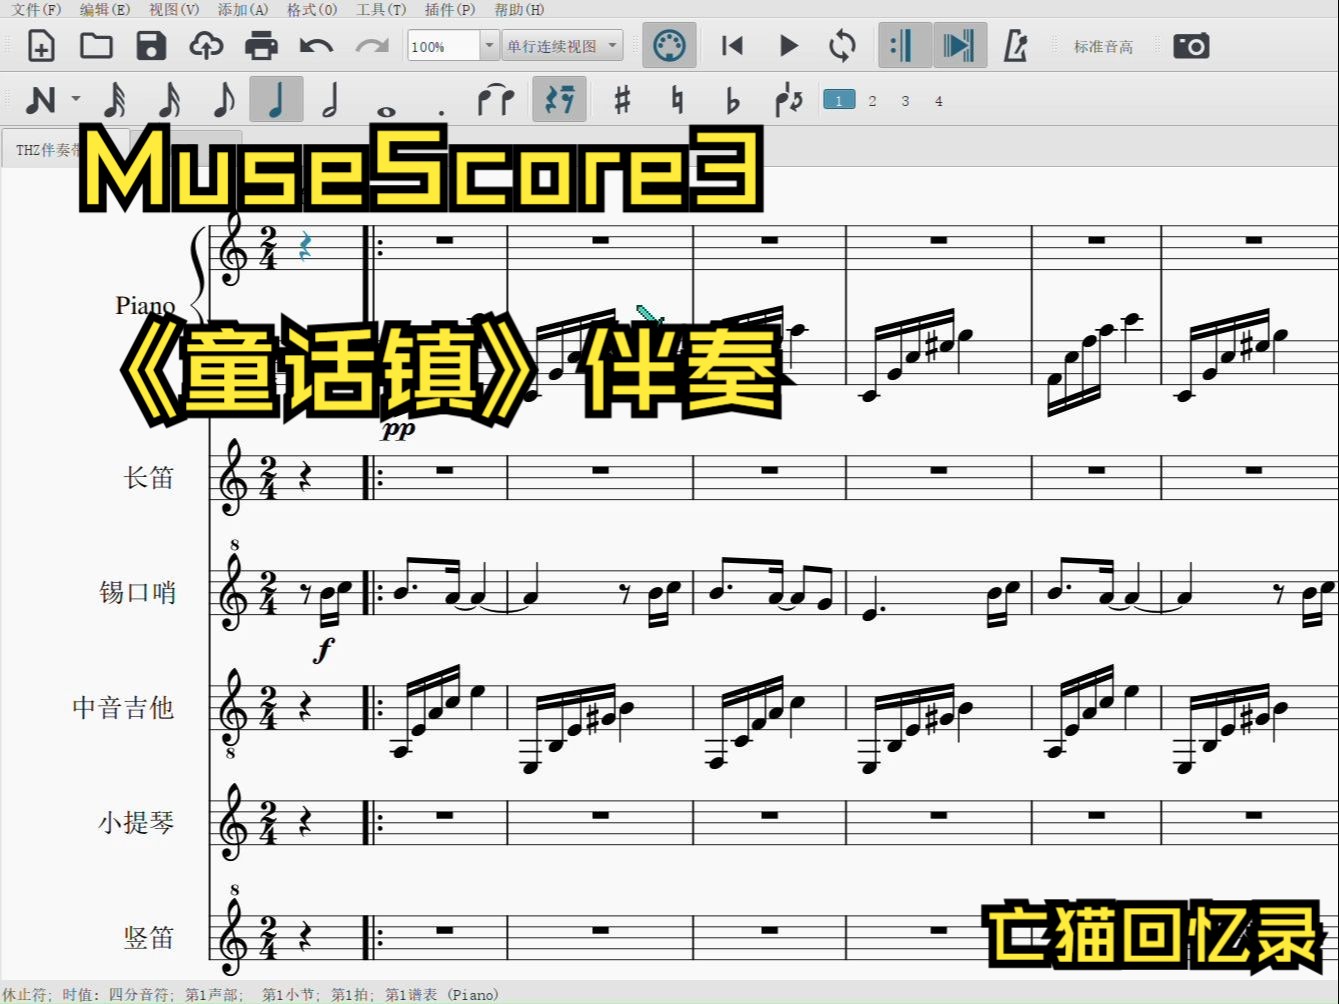Viewport: 1339px width, 1004px height.
Task: Undo the last action
Action: coord(316,46)
